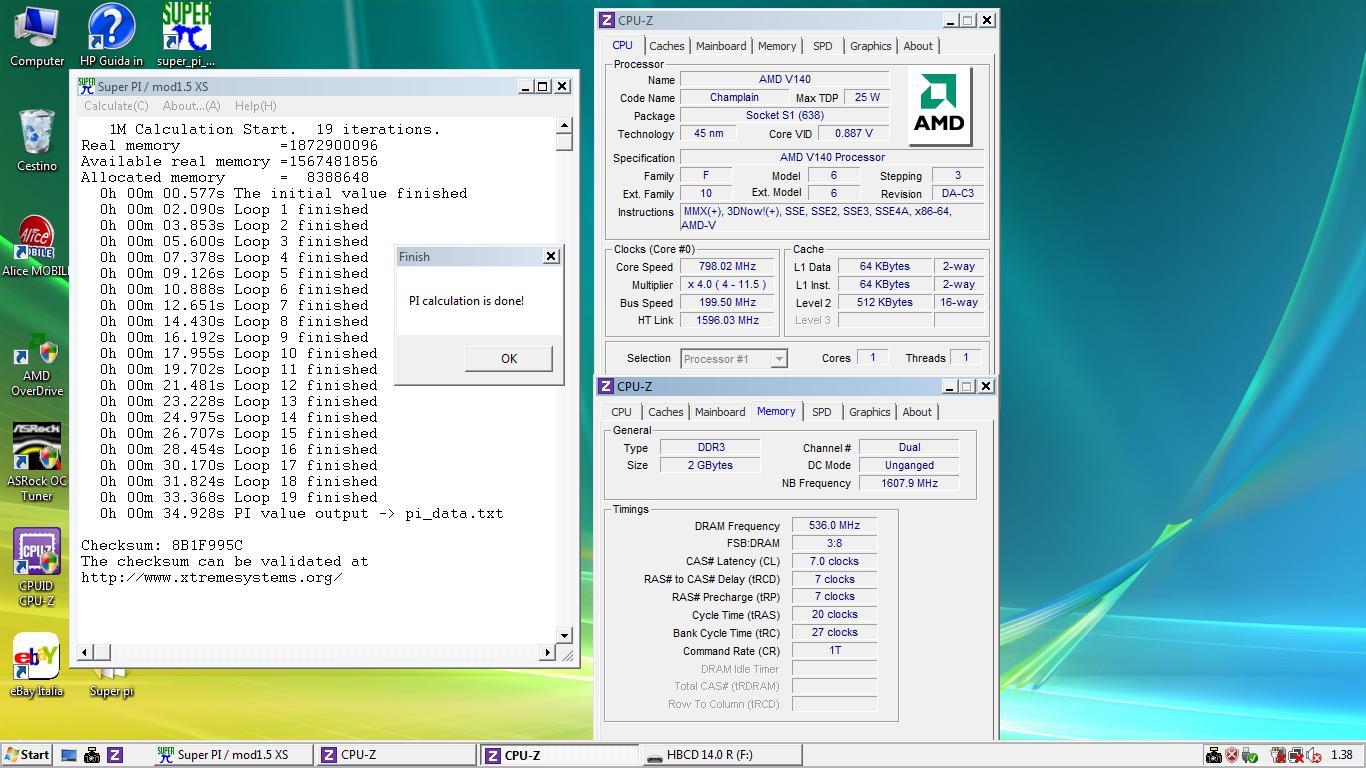The width and height of the screenshot is (1366, 768).
Task: Click Super PI vertical scrollbar up arrow
Action: [564, 125]
